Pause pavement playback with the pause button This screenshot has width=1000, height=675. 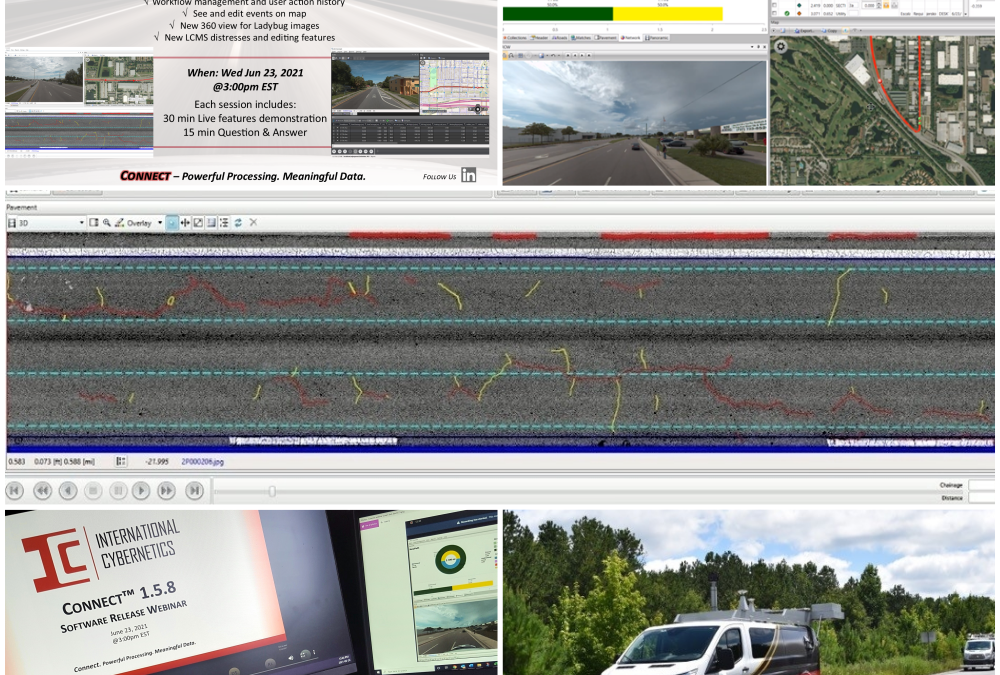click(118, 490)
